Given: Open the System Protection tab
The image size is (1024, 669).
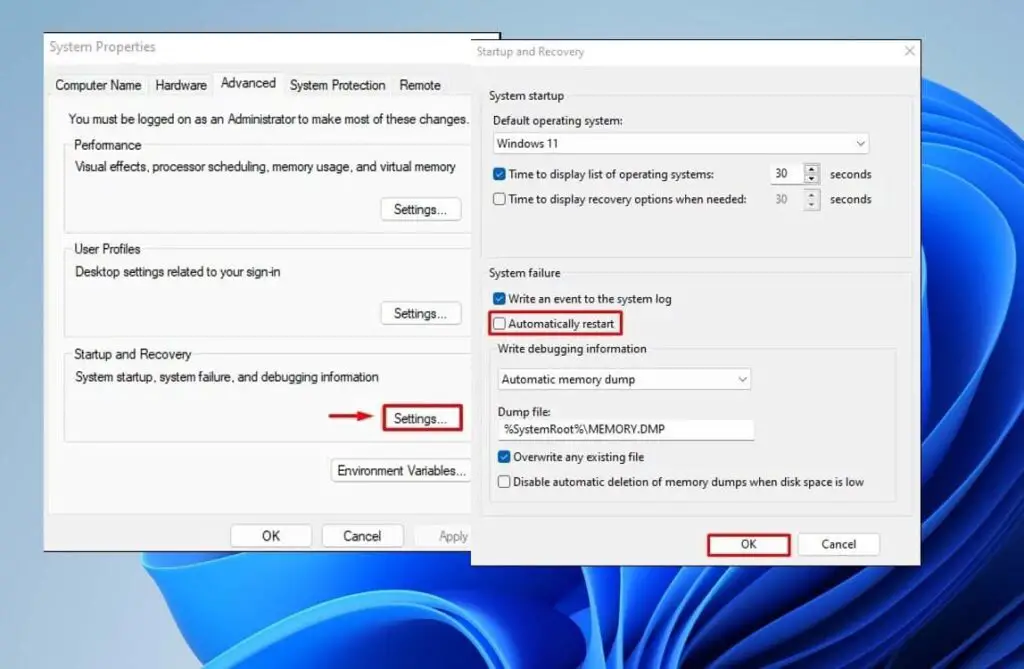Looking at the screenshot, I should click(337, 85).
